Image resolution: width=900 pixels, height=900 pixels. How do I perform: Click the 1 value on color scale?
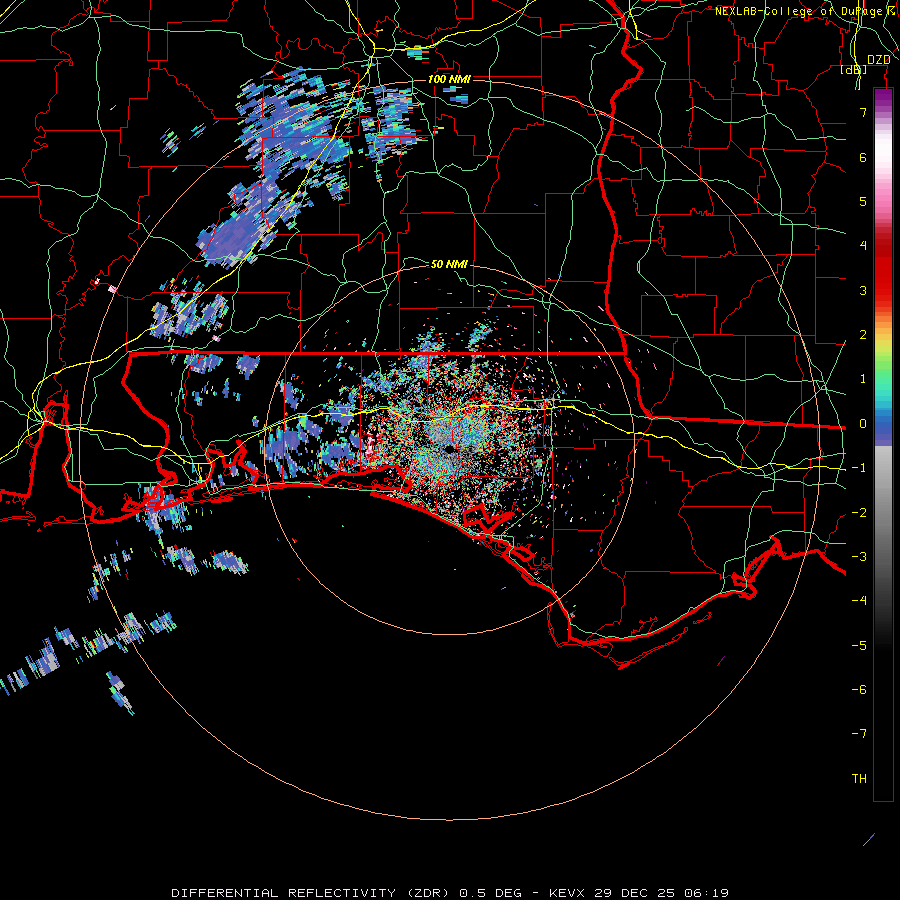(x=863, y=379)
